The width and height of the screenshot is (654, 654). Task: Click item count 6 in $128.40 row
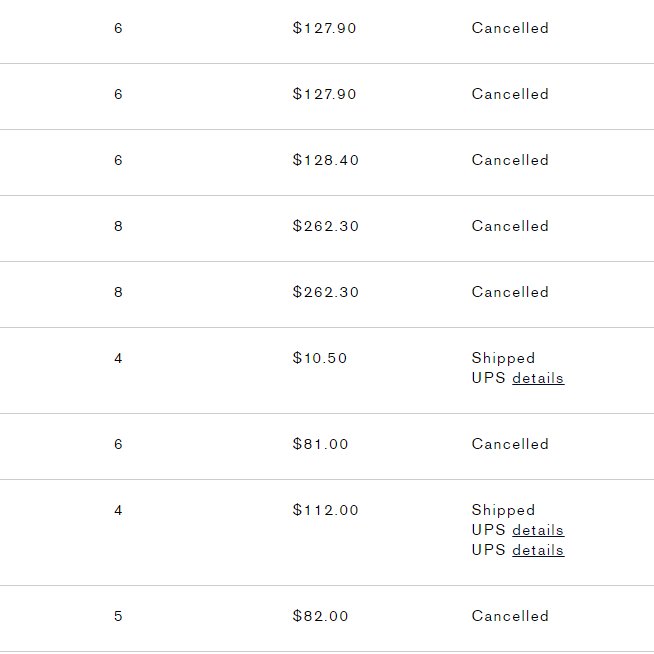118,160
